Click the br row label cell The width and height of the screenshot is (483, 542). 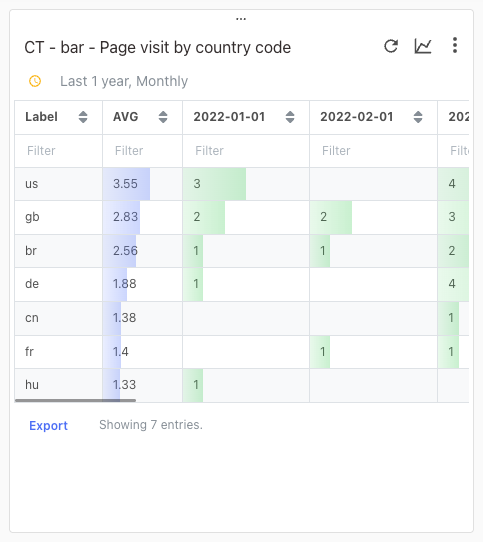[x=58, y=251]
